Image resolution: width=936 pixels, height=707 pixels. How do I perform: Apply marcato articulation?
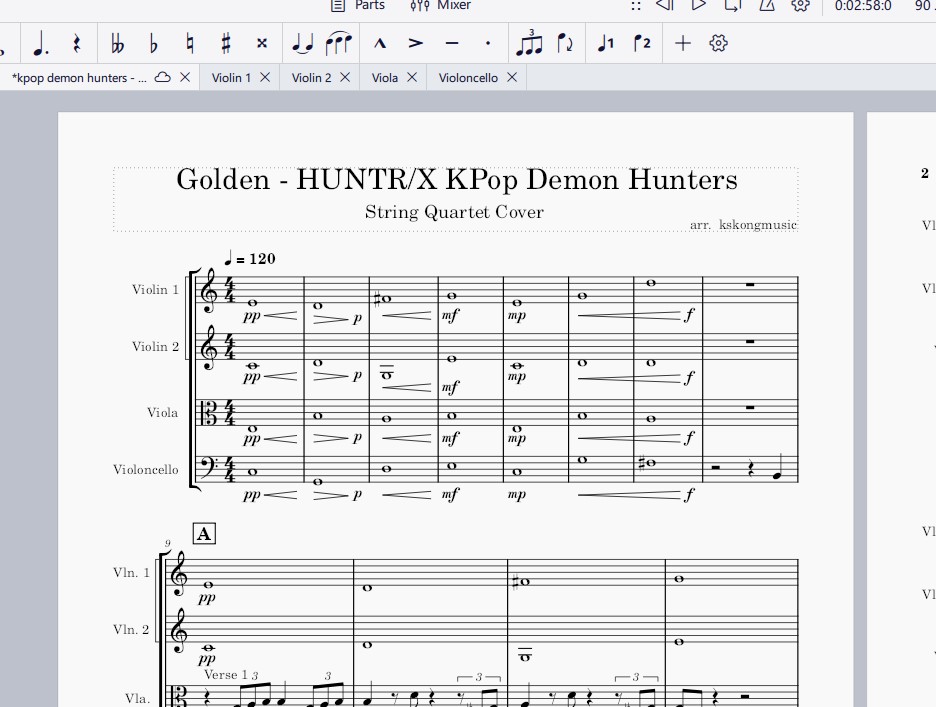click(380, 43)
